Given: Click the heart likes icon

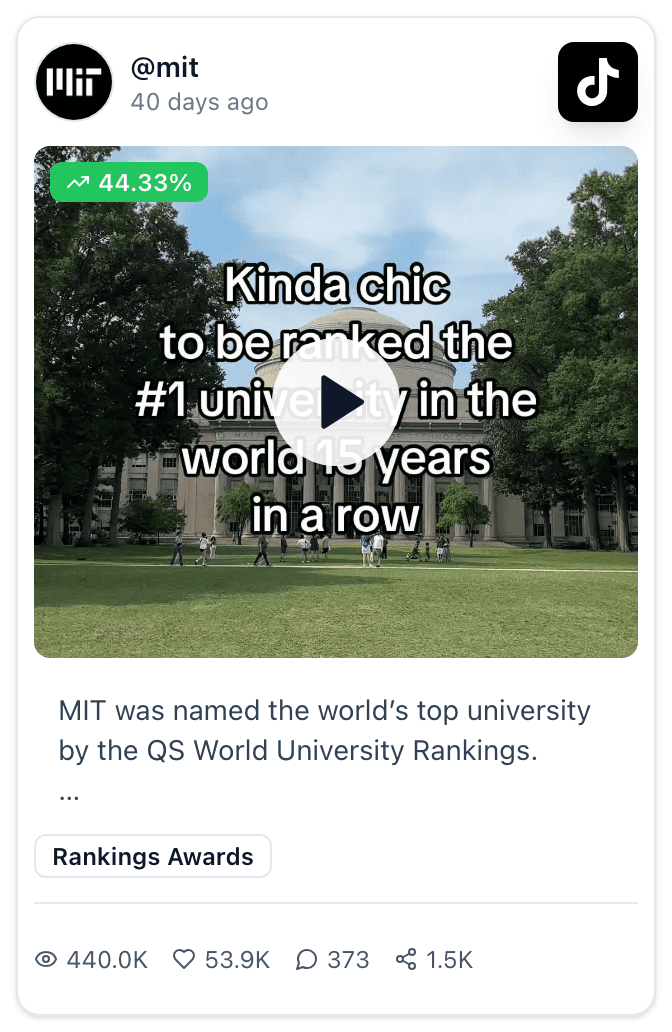Looking at the screenshot, I should coord(184,960).
